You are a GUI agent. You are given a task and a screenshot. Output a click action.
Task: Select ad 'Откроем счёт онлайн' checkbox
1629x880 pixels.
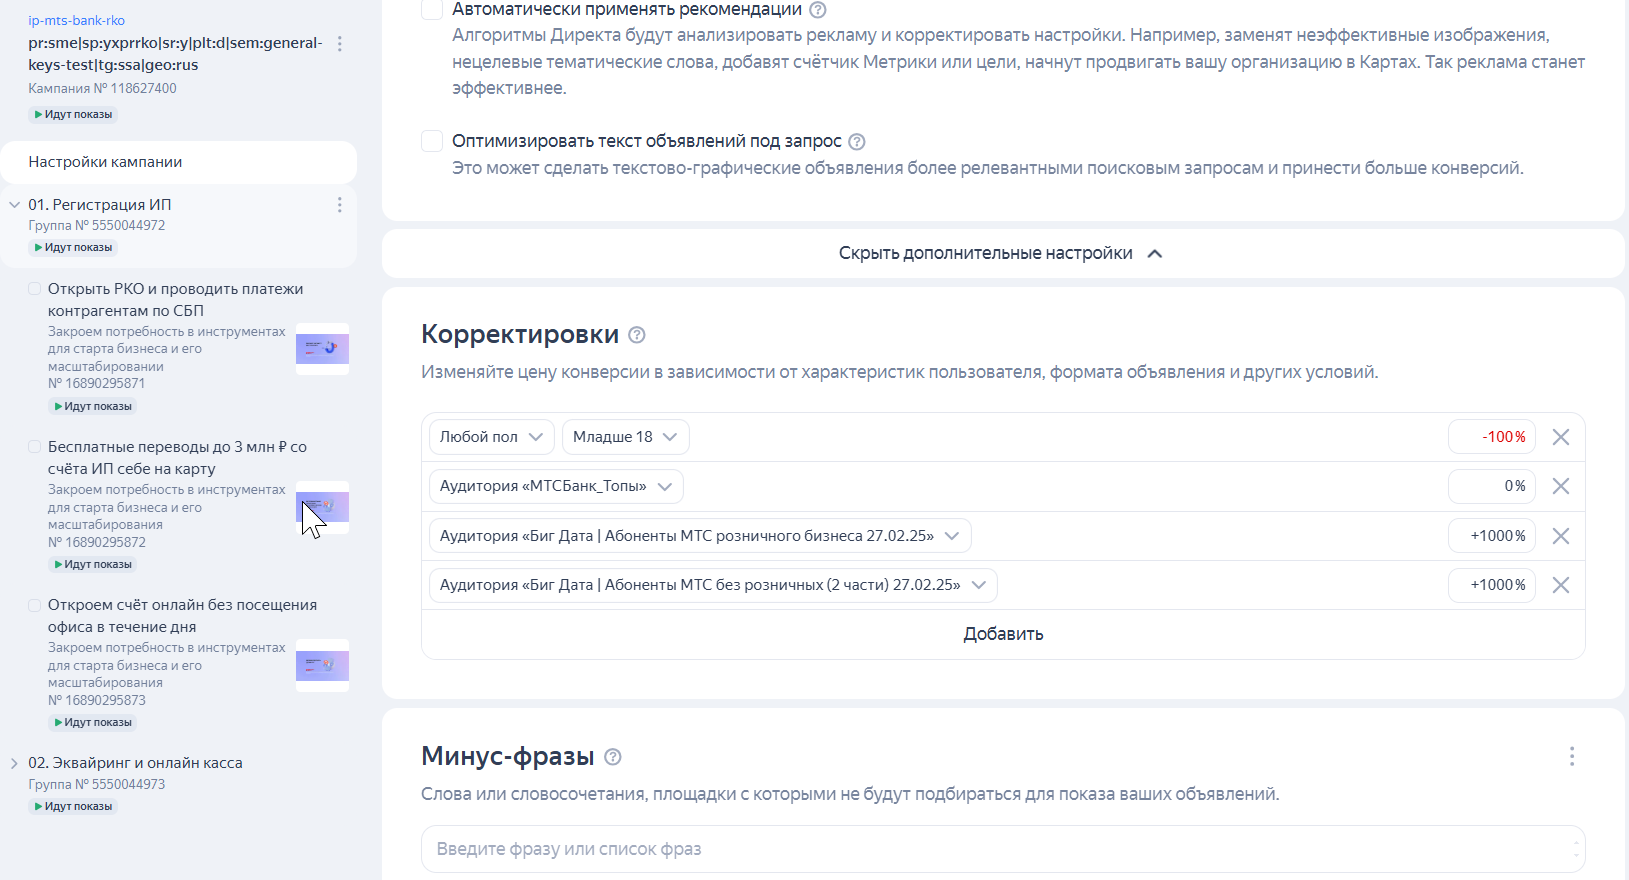pos(35,605)
